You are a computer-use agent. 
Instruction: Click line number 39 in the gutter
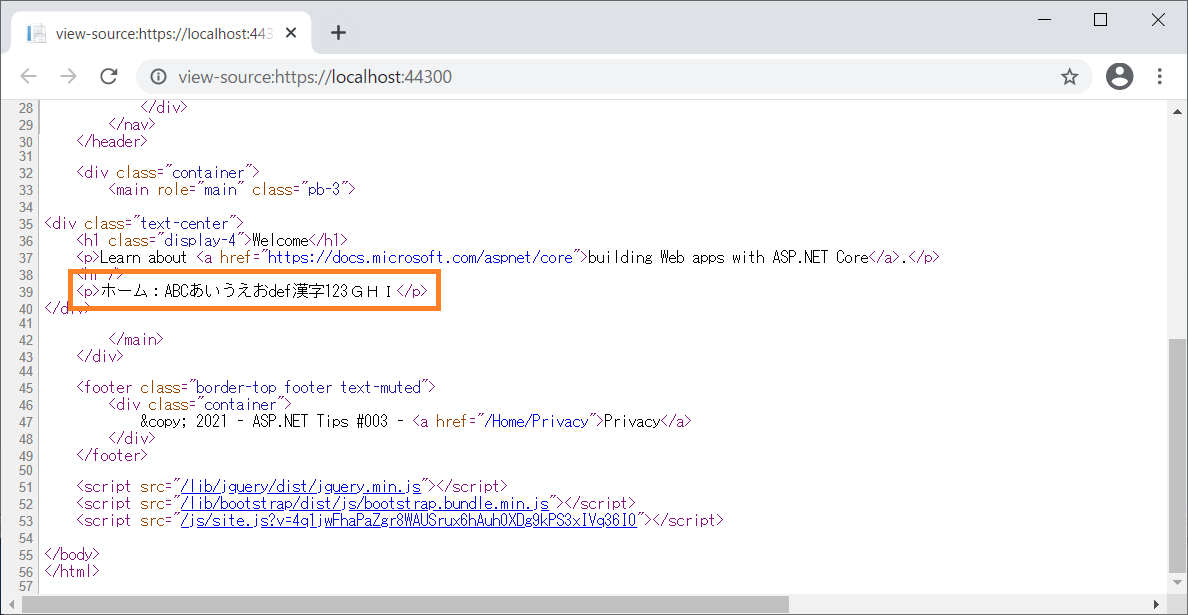click(24, 292)
